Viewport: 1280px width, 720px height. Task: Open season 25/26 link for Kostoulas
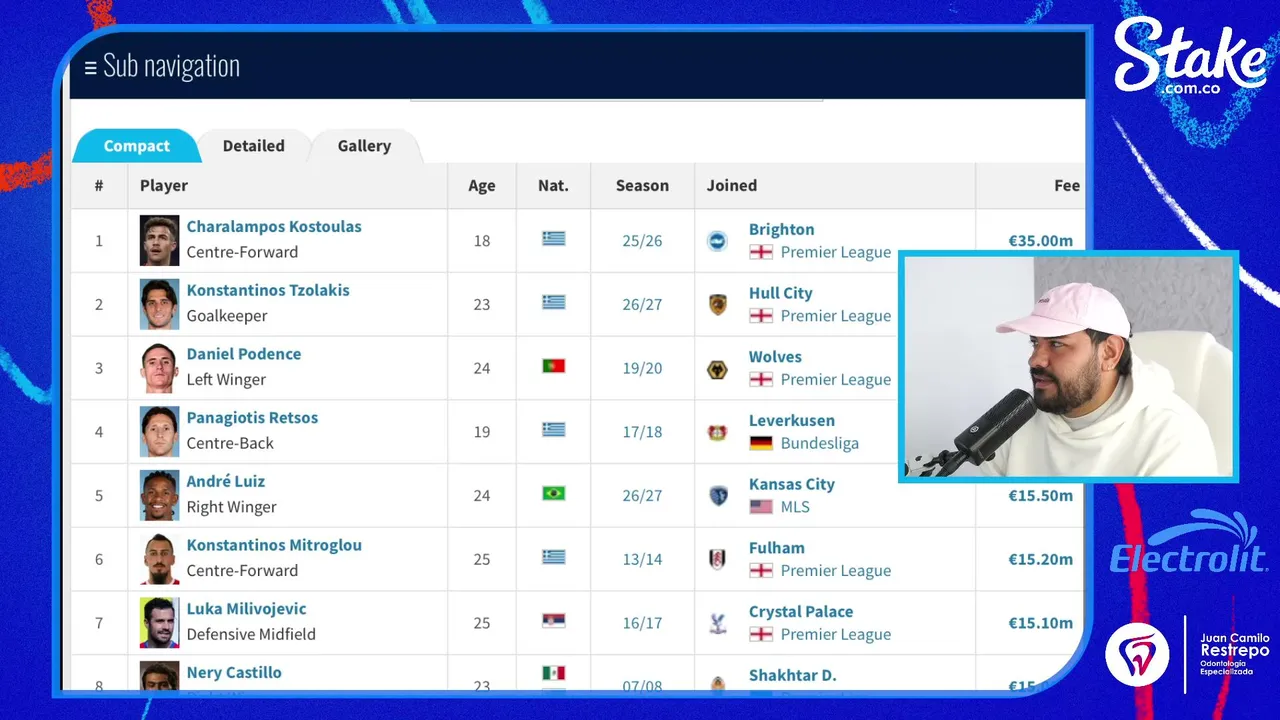[x=642, y=241]
